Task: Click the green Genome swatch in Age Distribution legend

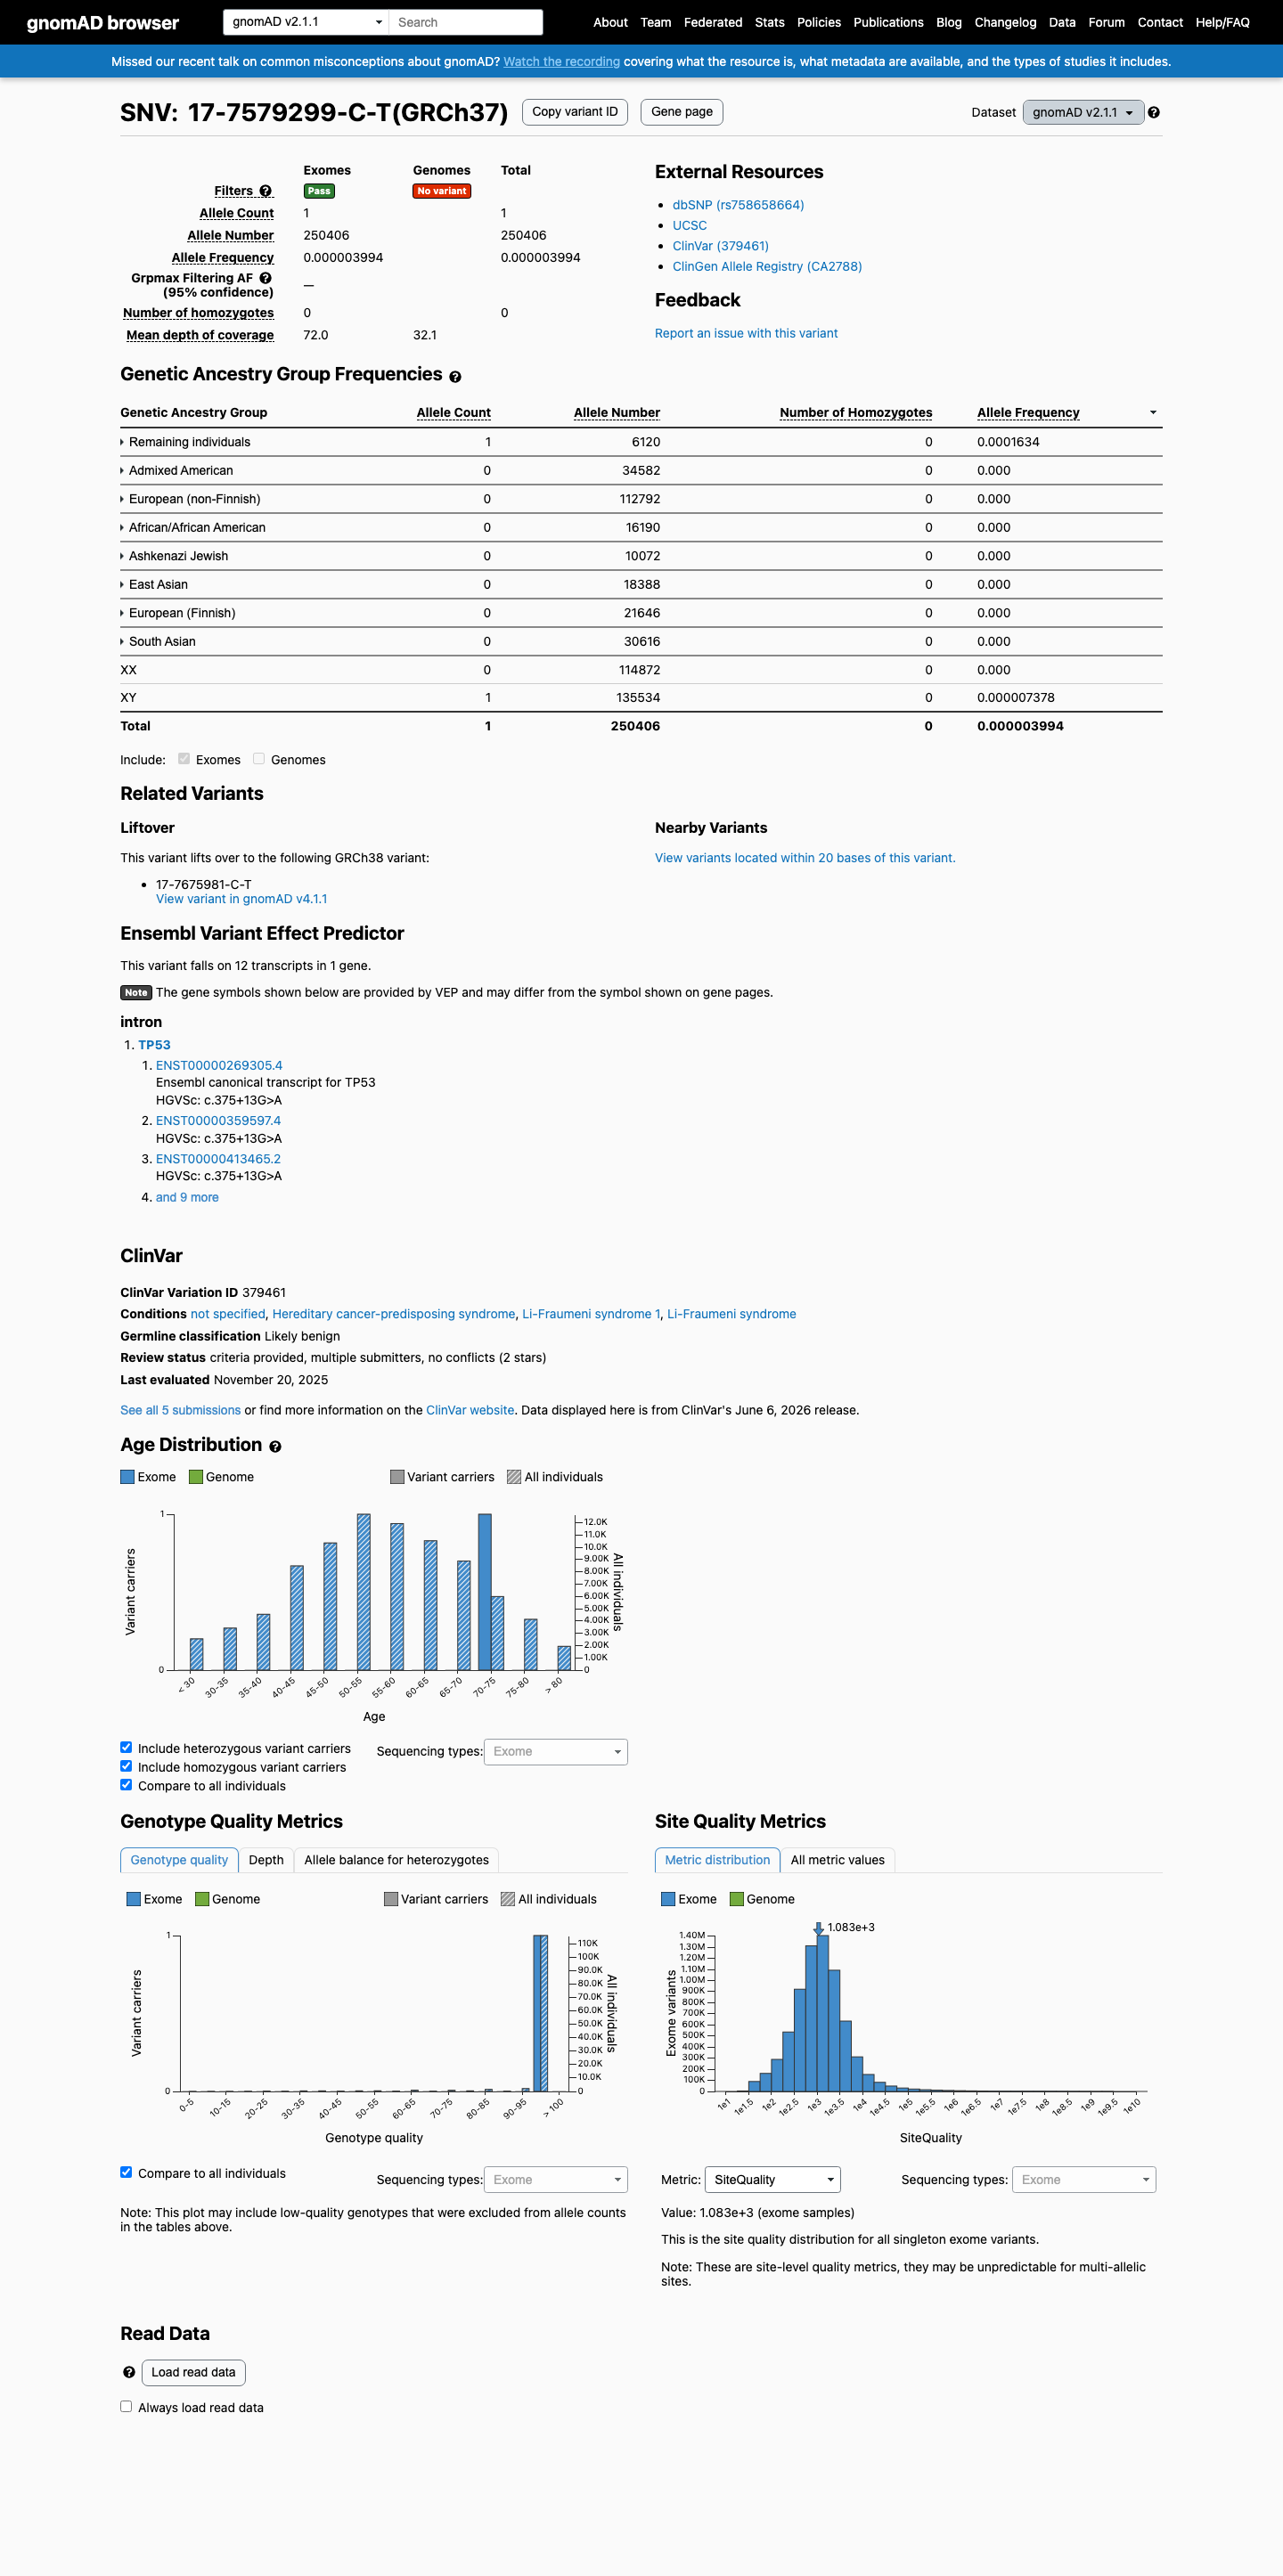Action: pyautogui.click(x=196, y=1477)
